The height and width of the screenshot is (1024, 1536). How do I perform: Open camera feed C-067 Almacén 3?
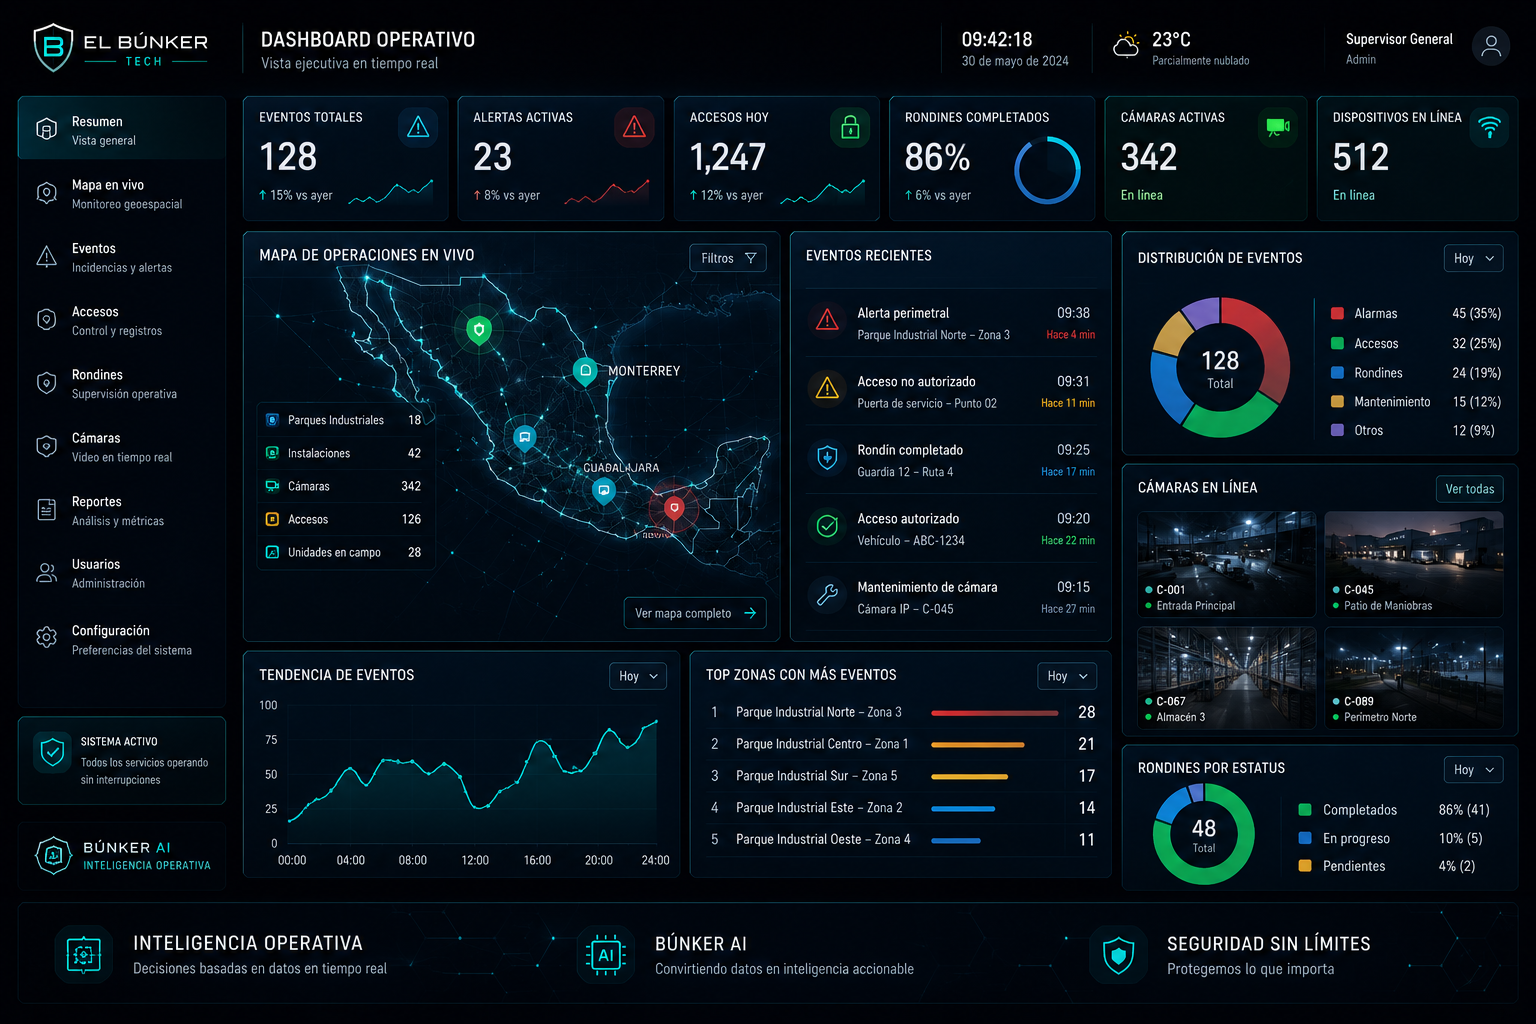pyautogui.click(x=1226, y=677)
